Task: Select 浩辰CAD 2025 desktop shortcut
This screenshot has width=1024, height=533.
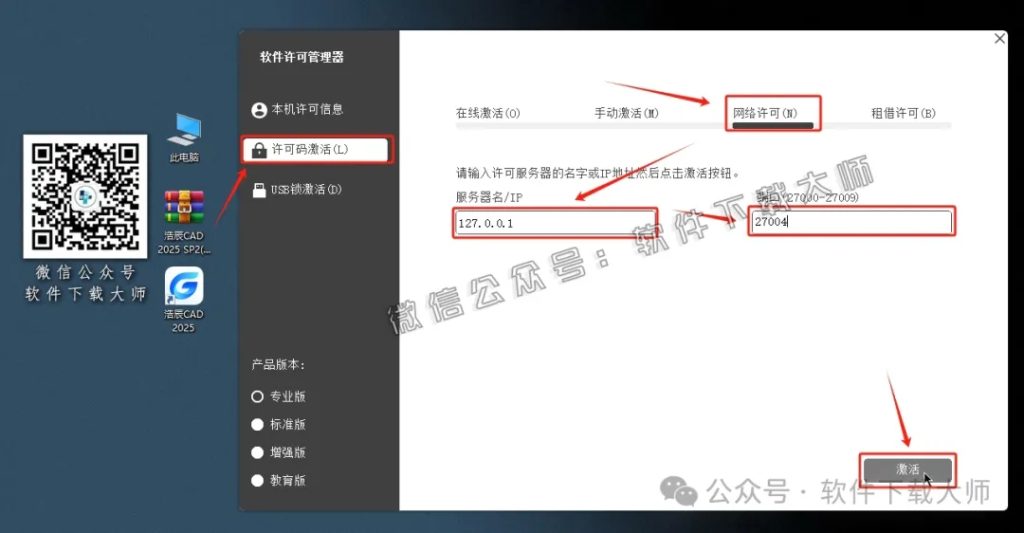Action: tap(184, 300)
